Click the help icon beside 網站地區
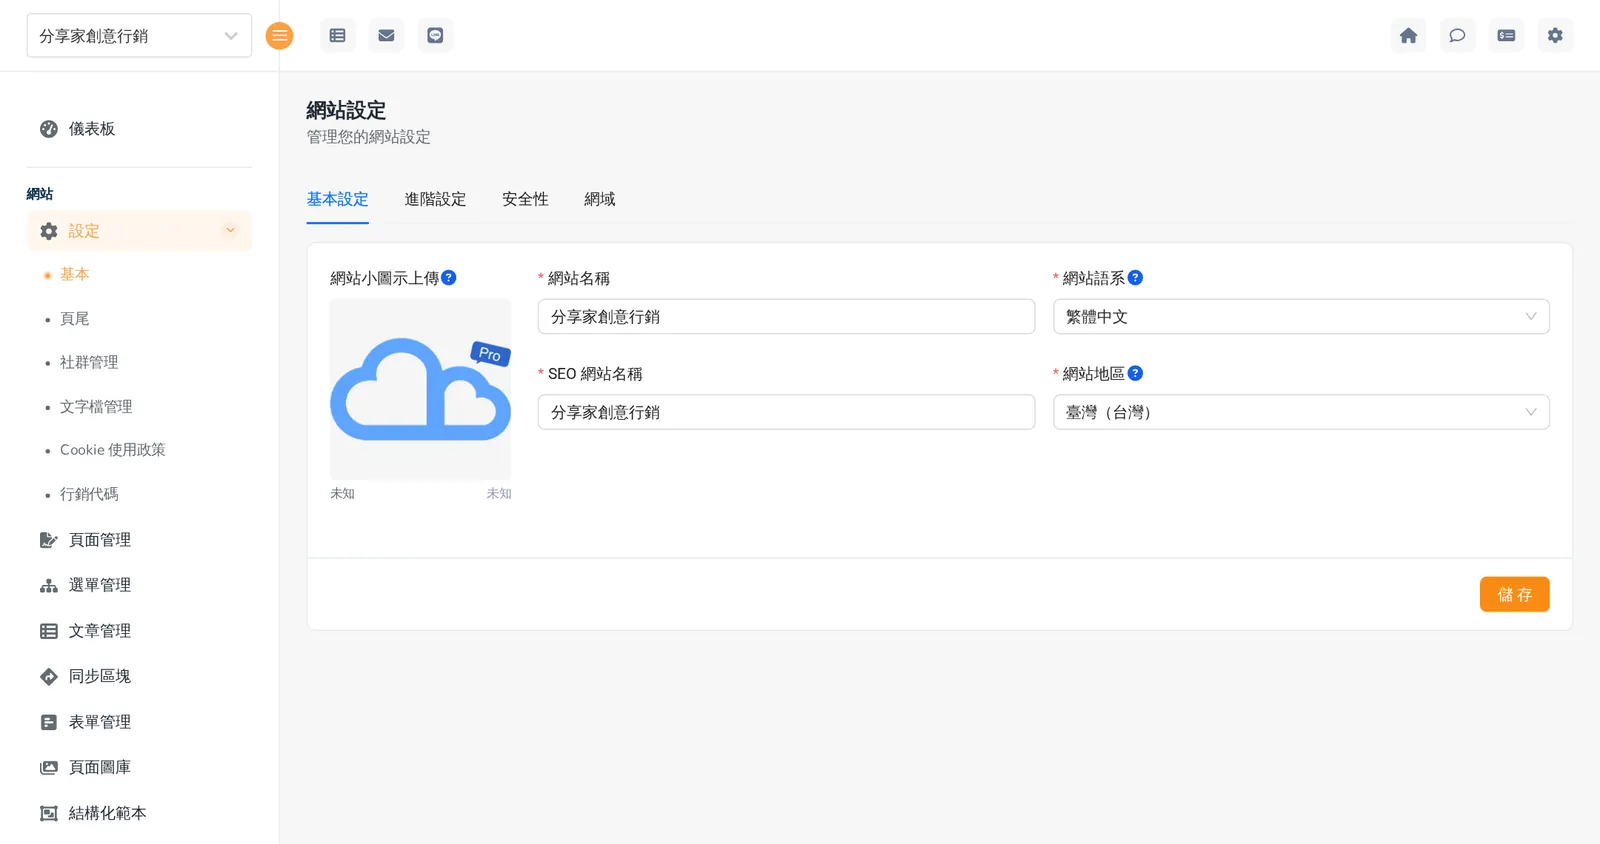Image resolution: width=1600 pixels, height=844 pixels. 1135,373
